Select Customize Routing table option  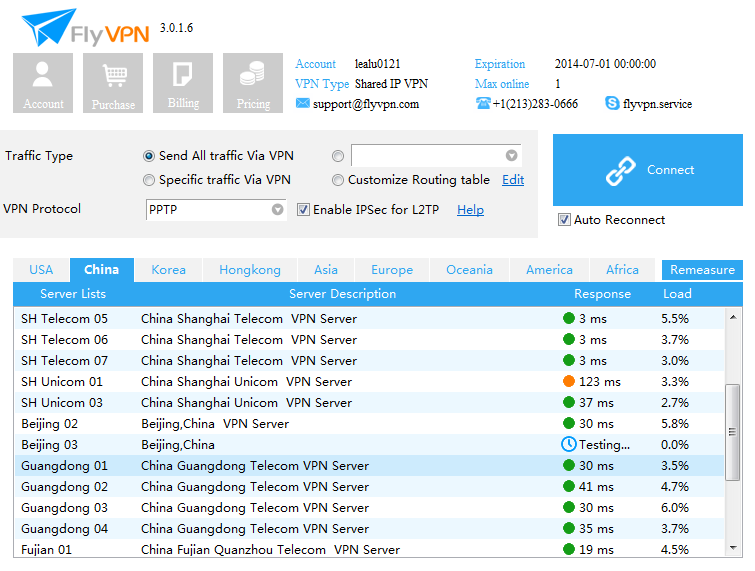338,180
